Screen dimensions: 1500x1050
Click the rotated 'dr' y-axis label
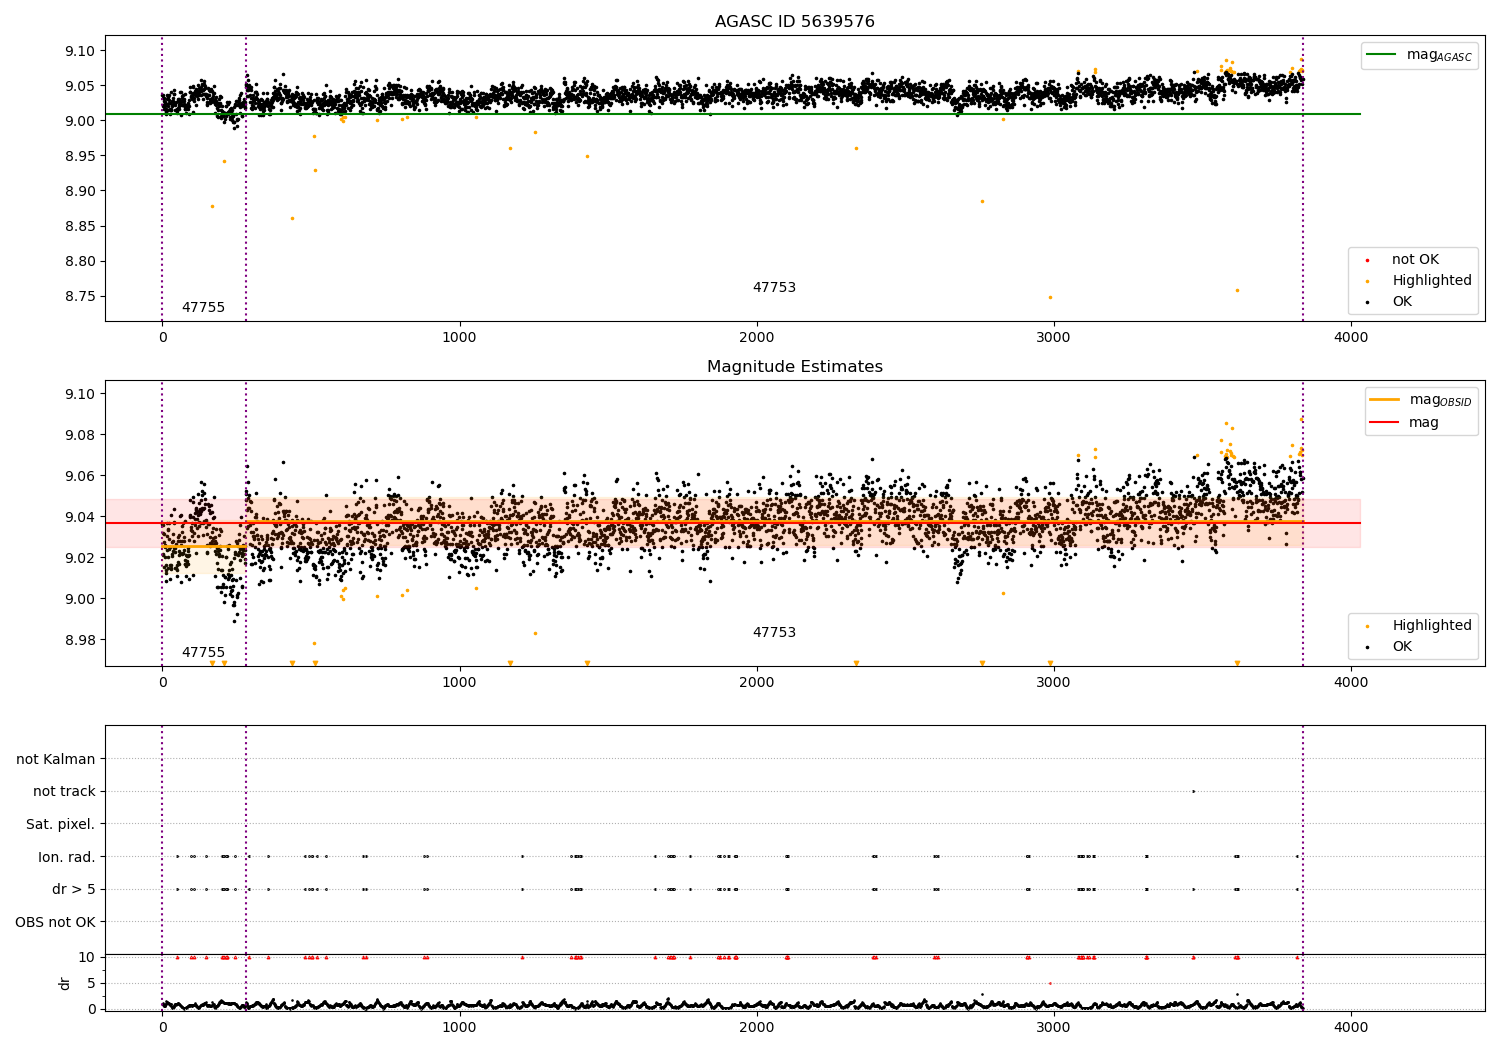coord(65,983)
